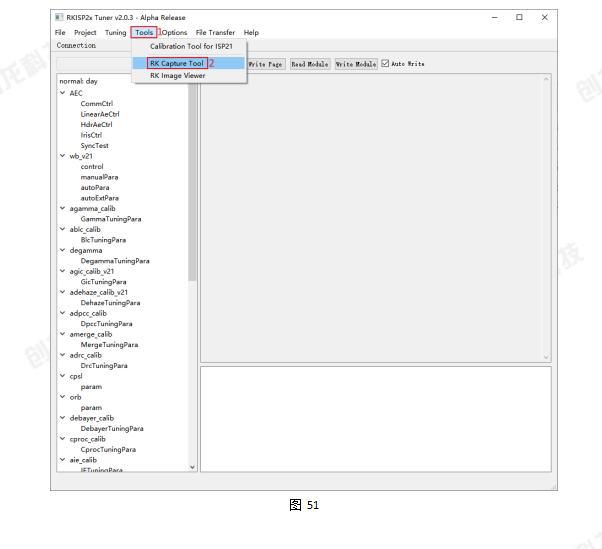Open the Tuning menu

[x=116, y=33]
